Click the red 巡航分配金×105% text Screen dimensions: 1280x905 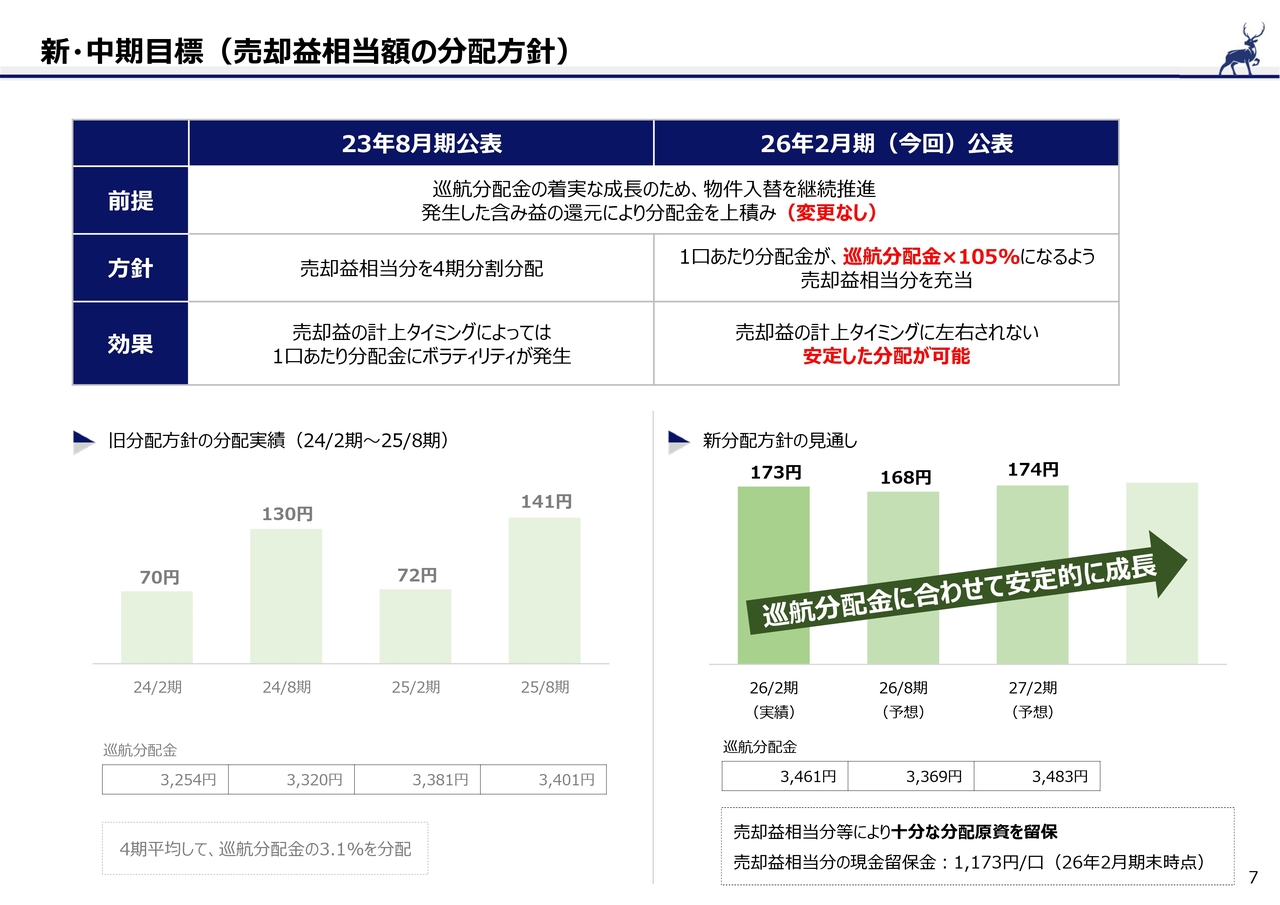(x=931, y=257)
